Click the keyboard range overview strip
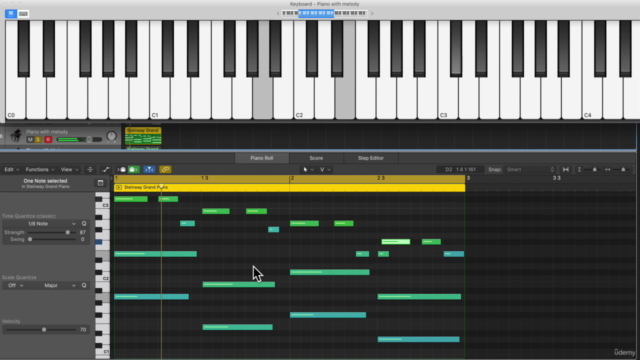The width and height of the screenshot is (640, 360). tap(324, 13)
